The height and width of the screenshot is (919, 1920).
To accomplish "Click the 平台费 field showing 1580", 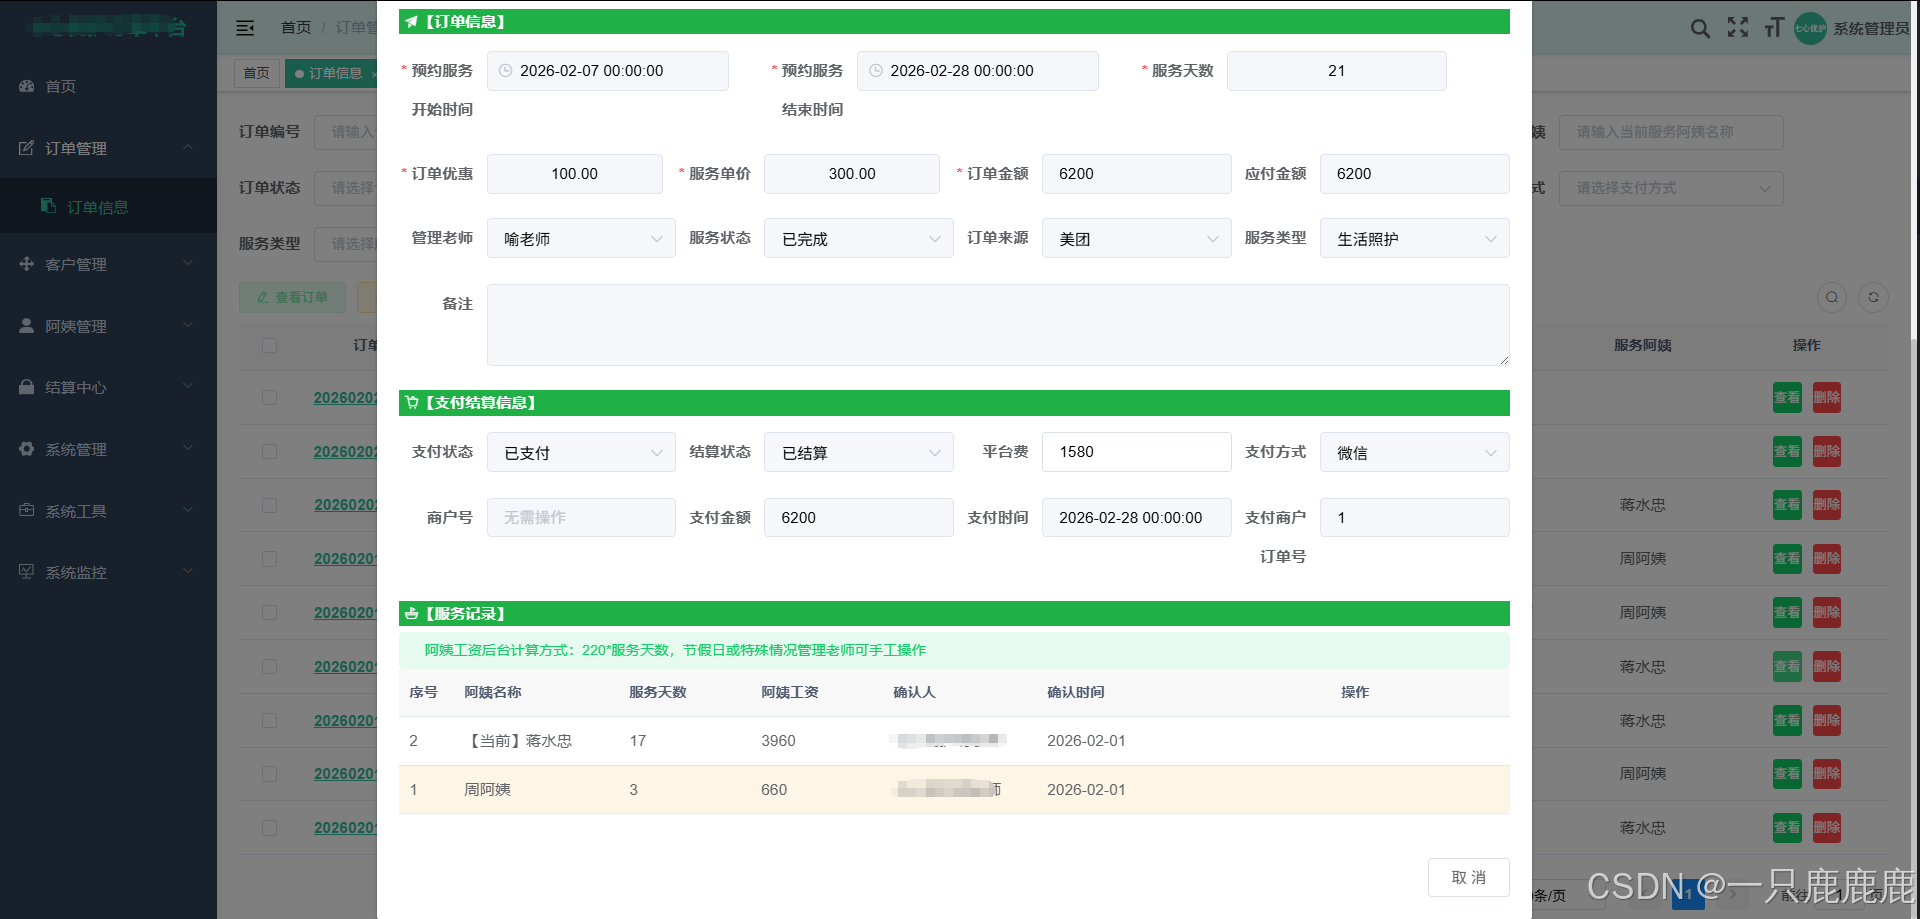I will [x=1136, y=452].
